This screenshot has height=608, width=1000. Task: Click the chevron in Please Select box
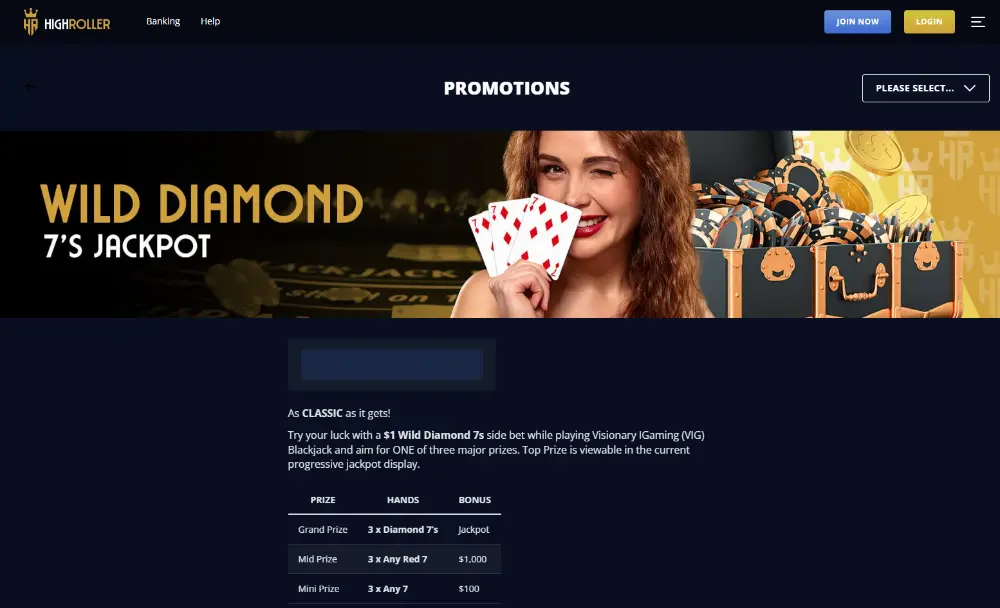969,88
